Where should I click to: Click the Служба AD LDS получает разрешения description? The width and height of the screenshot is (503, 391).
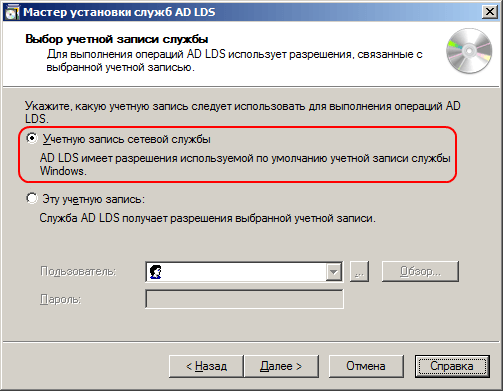207,218
